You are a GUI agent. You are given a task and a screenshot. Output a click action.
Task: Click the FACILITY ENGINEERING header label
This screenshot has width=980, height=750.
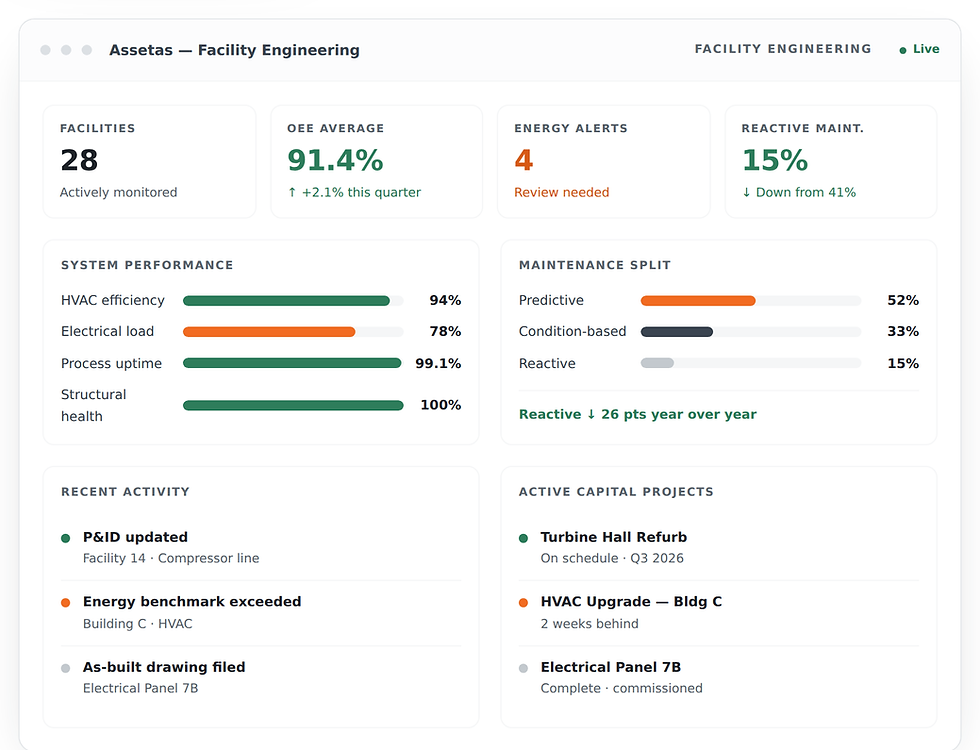click(x=783, y=49)
